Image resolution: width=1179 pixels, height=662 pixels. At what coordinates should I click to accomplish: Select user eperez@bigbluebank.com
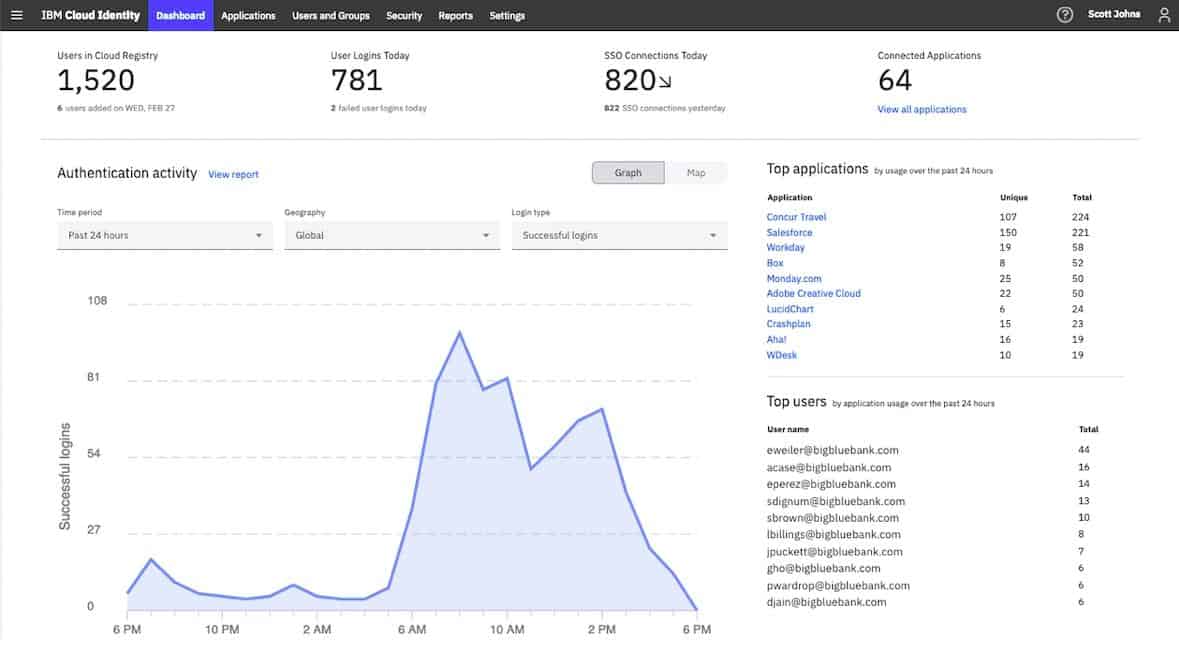click(x=831, y=484)
